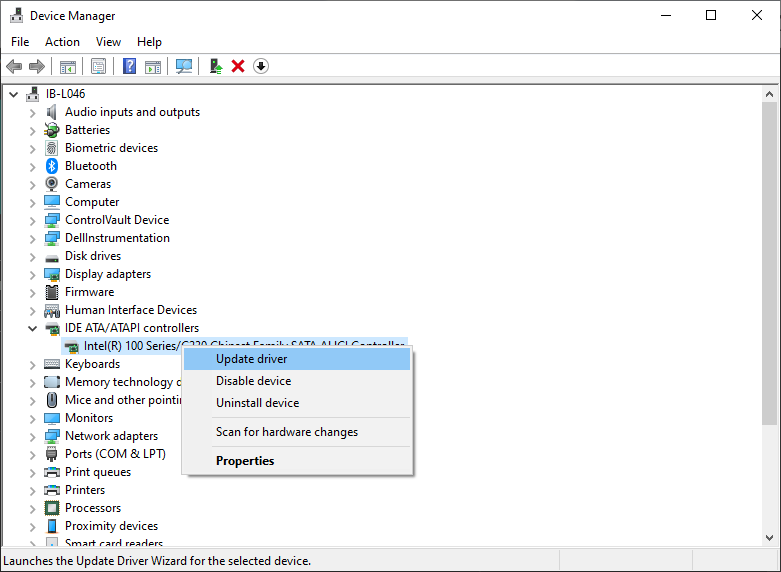Click the Batteries category icon
Image resolution: width=781 pixels, height=572 pixels.
pyautogui.click(x=52, y=130)
